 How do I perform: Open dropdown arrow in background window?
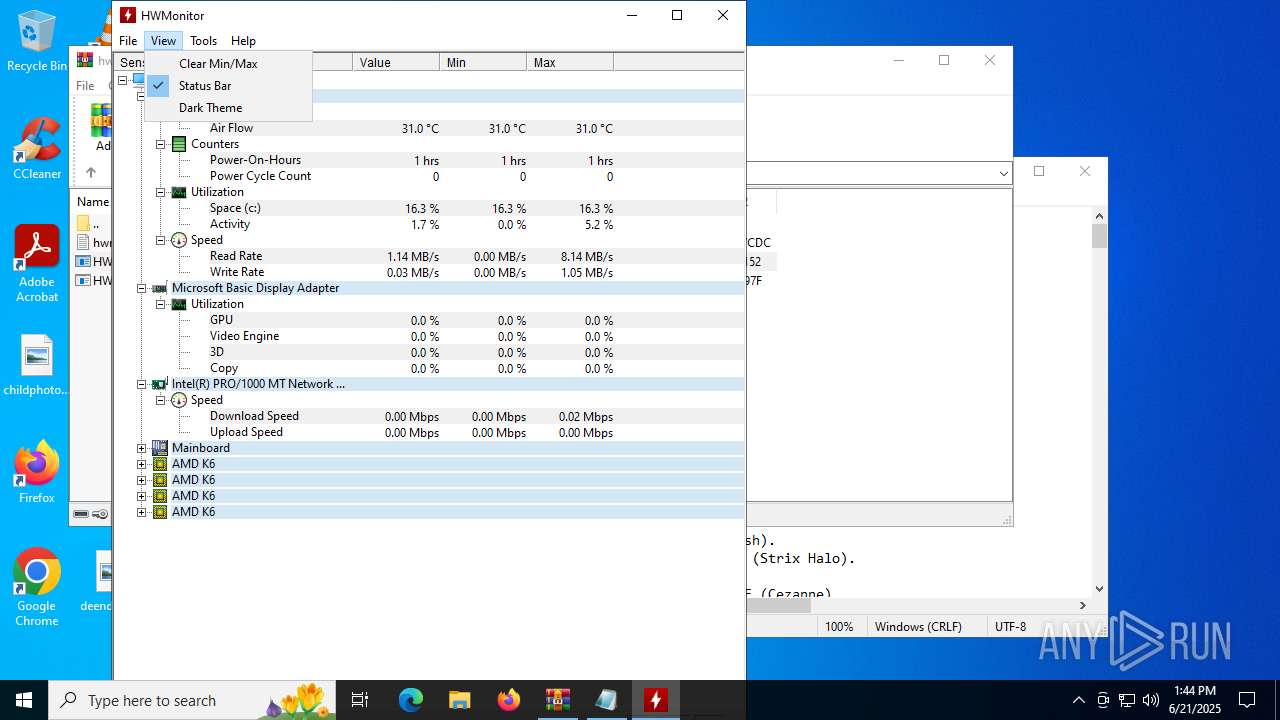(x=1003, y=174)
